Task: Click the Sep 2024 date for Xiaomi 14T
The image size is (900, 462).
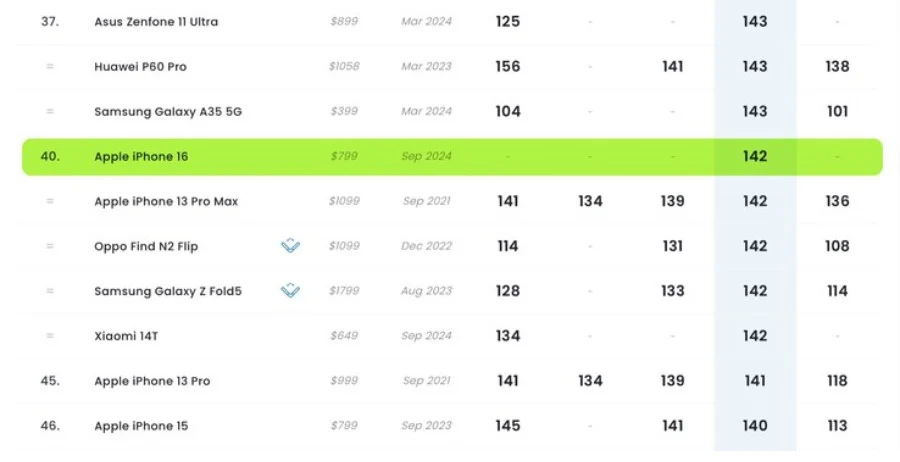Action: point(426,336)
